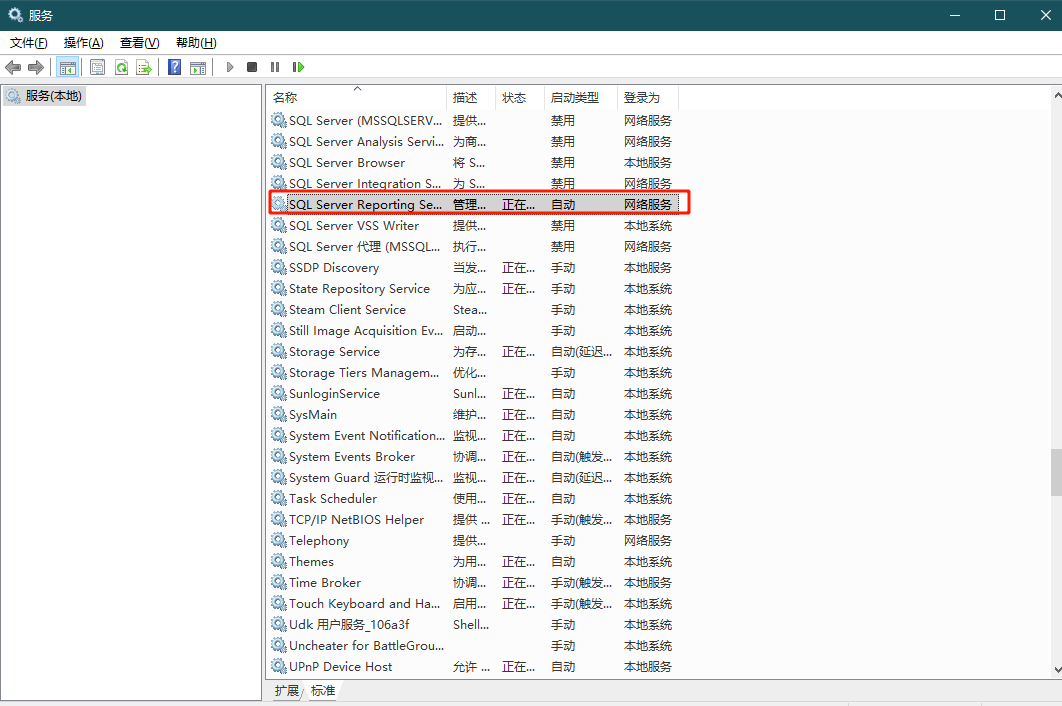
Task: Open the 文件(F) menu
Action: tap(28, 43)
